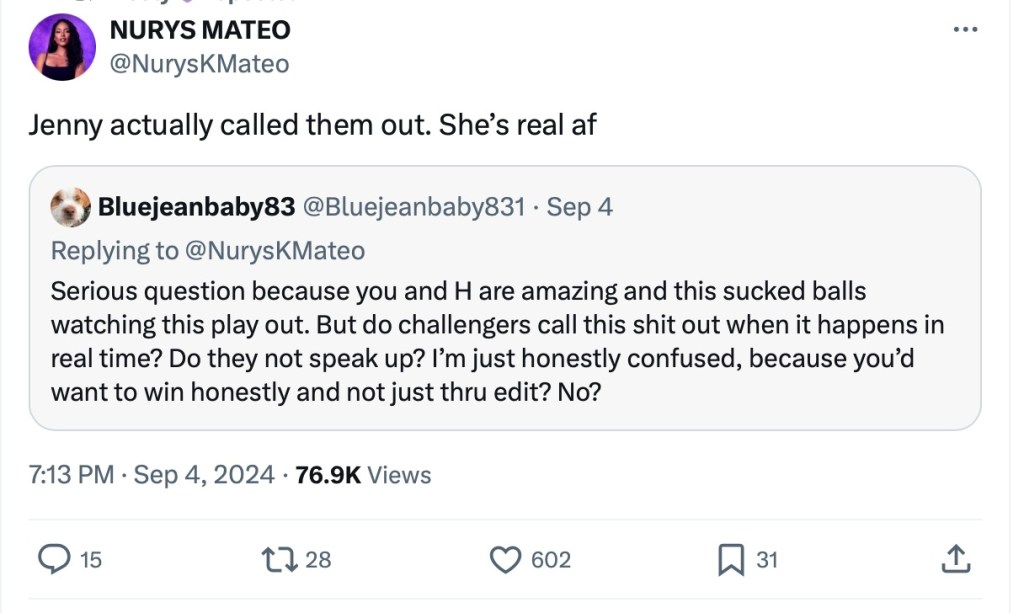Click the @Bluejeanbaby831 handle
Image resolution: width=1024 pixels, height=613 pixels.
pos(413,207)
